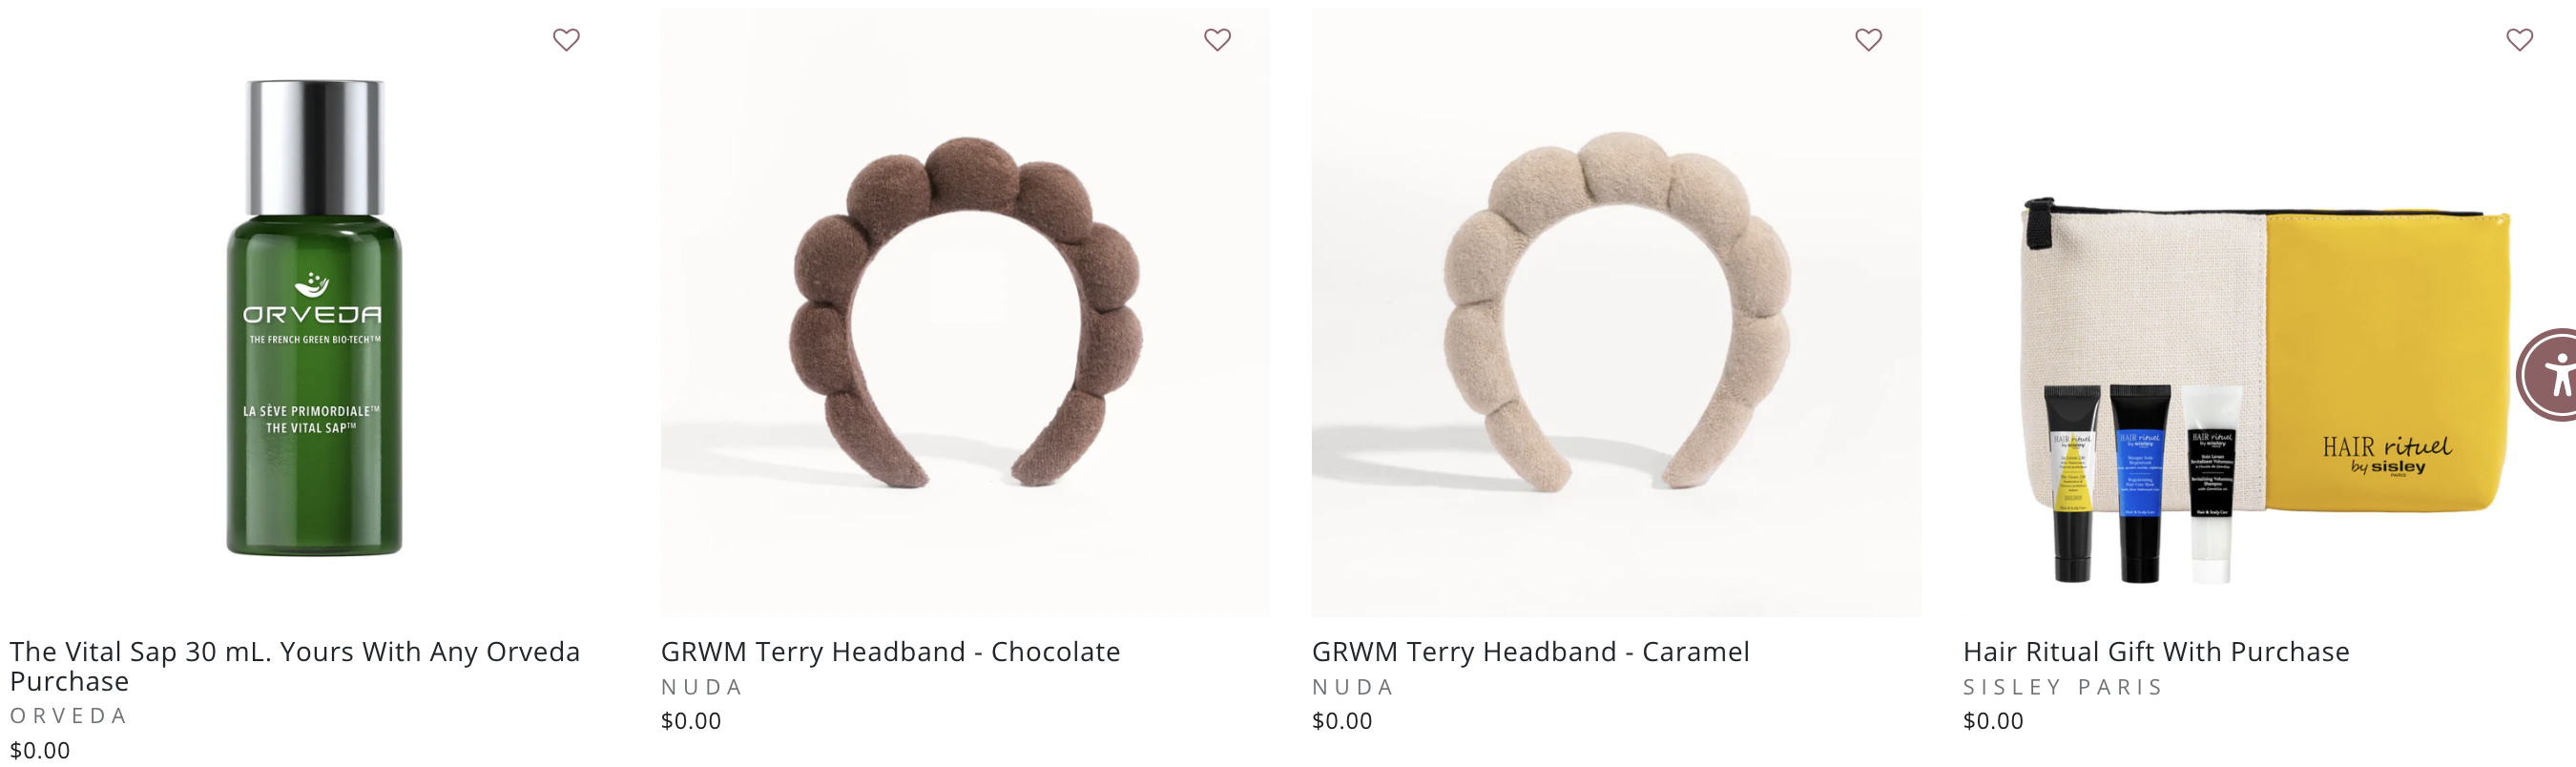
Task: View the caramel beige headband image
Action: click(1616, 312)
